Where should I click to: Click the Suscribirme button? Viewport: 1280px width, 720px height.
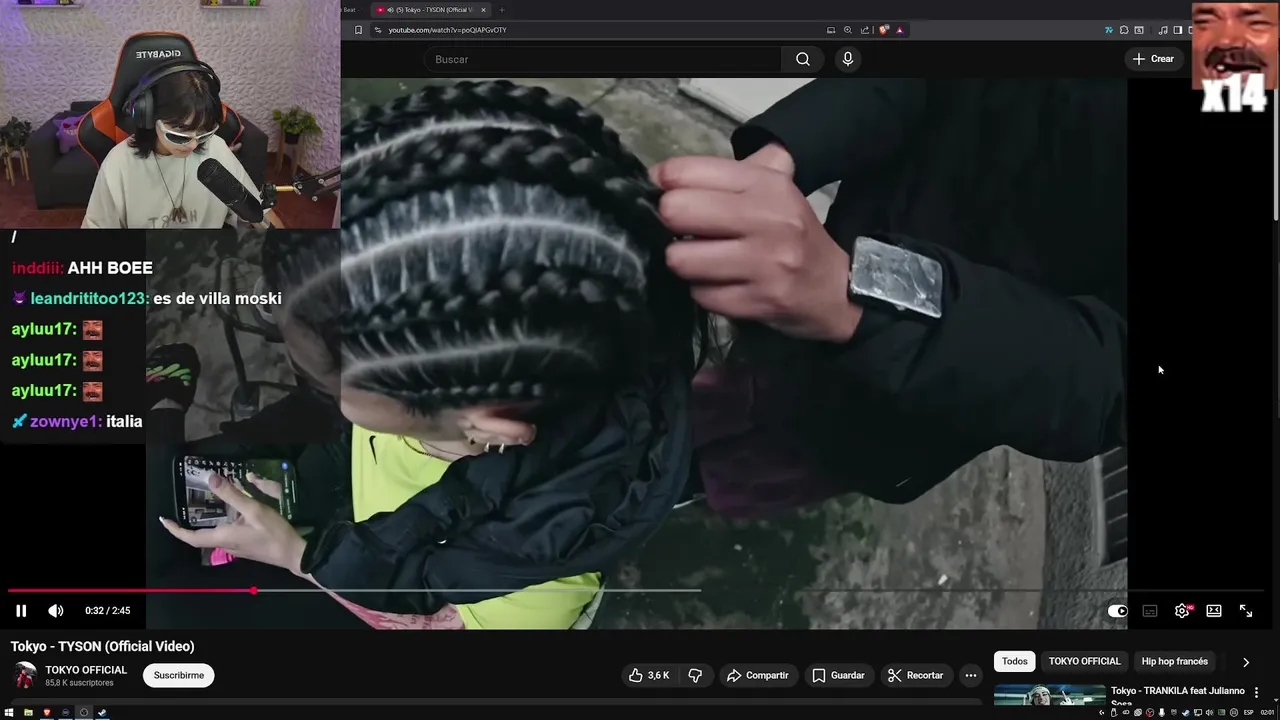(x=179, y=675)
